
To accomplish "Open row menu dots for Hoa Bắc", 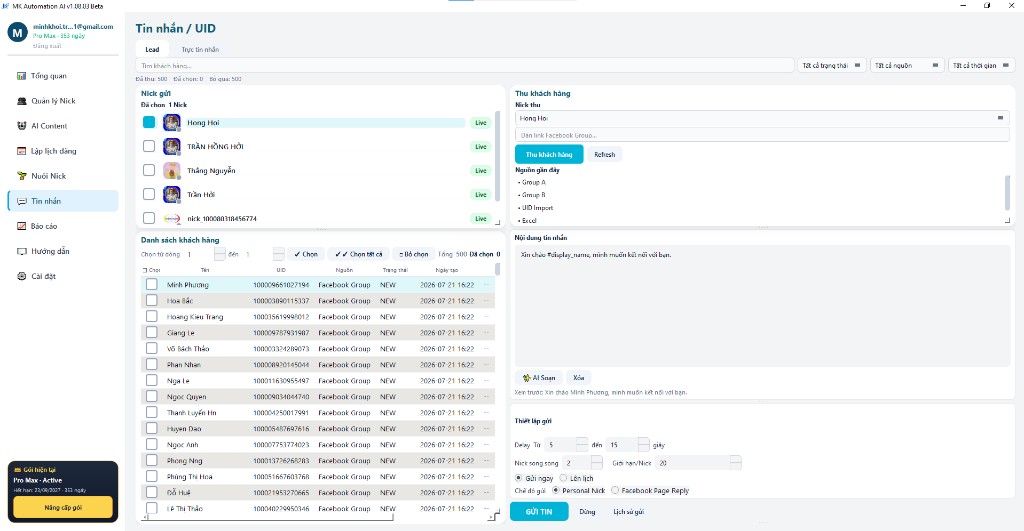I will (486, 300).
